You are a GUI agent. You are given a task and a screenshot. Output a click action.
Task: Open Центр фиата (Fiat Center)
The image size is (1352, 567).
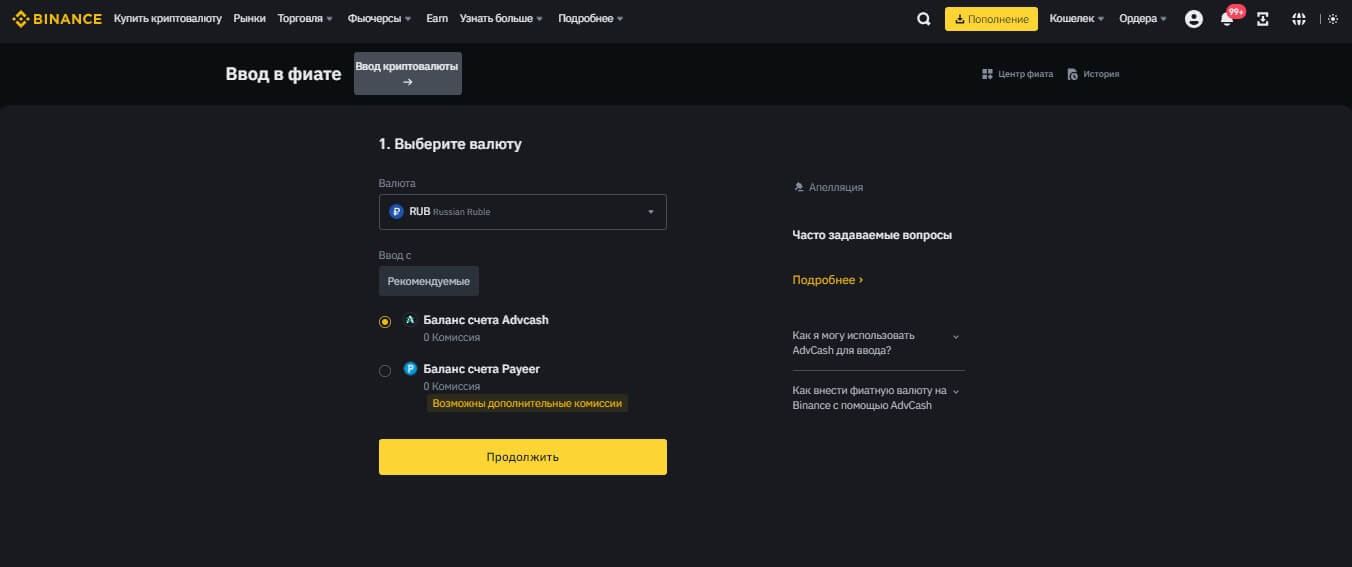tap(1018, 74)
